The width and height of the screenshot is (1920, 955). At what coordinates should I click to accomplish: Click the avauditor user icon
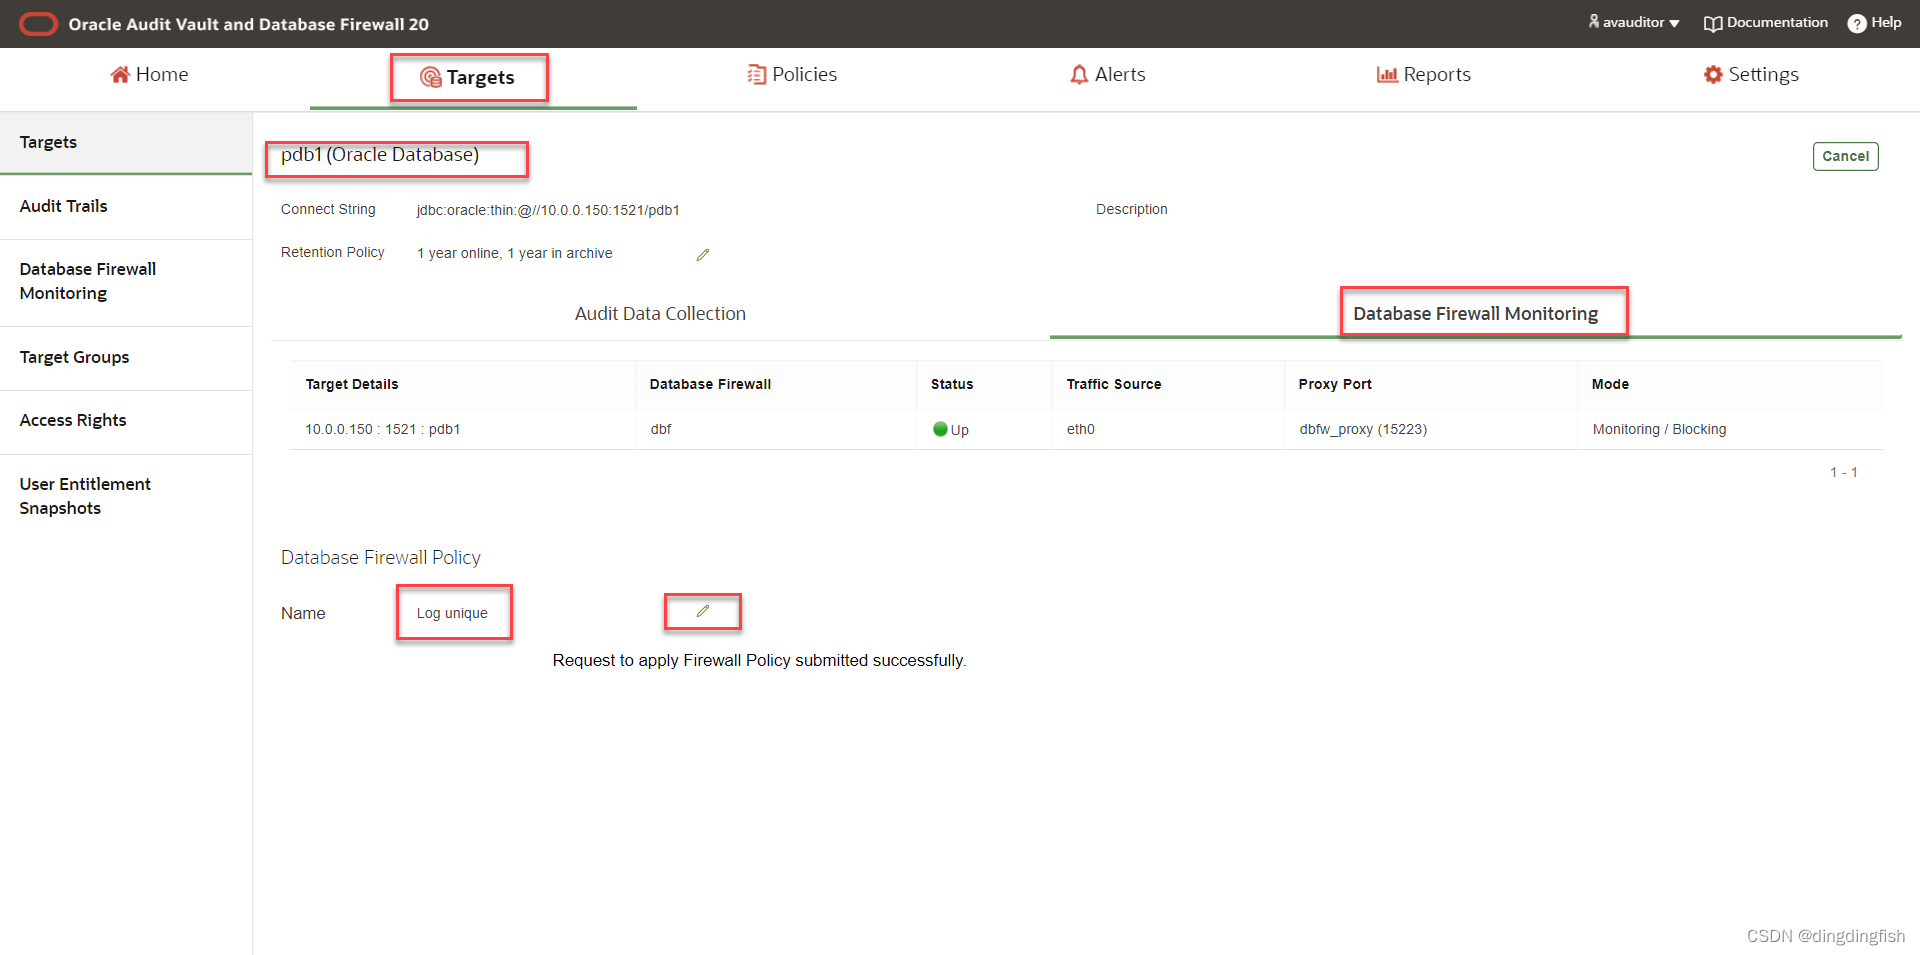click(x=1594, y=21)
